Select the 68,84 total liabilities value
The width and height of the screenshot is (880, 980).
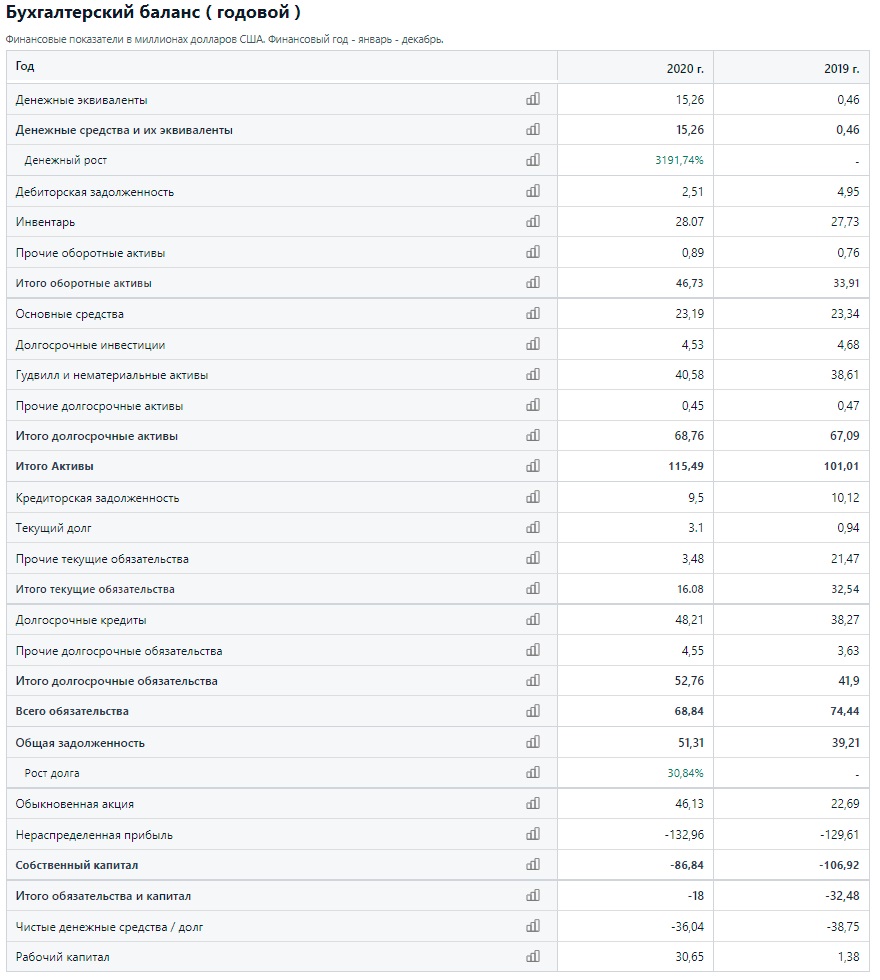point(689,711)
